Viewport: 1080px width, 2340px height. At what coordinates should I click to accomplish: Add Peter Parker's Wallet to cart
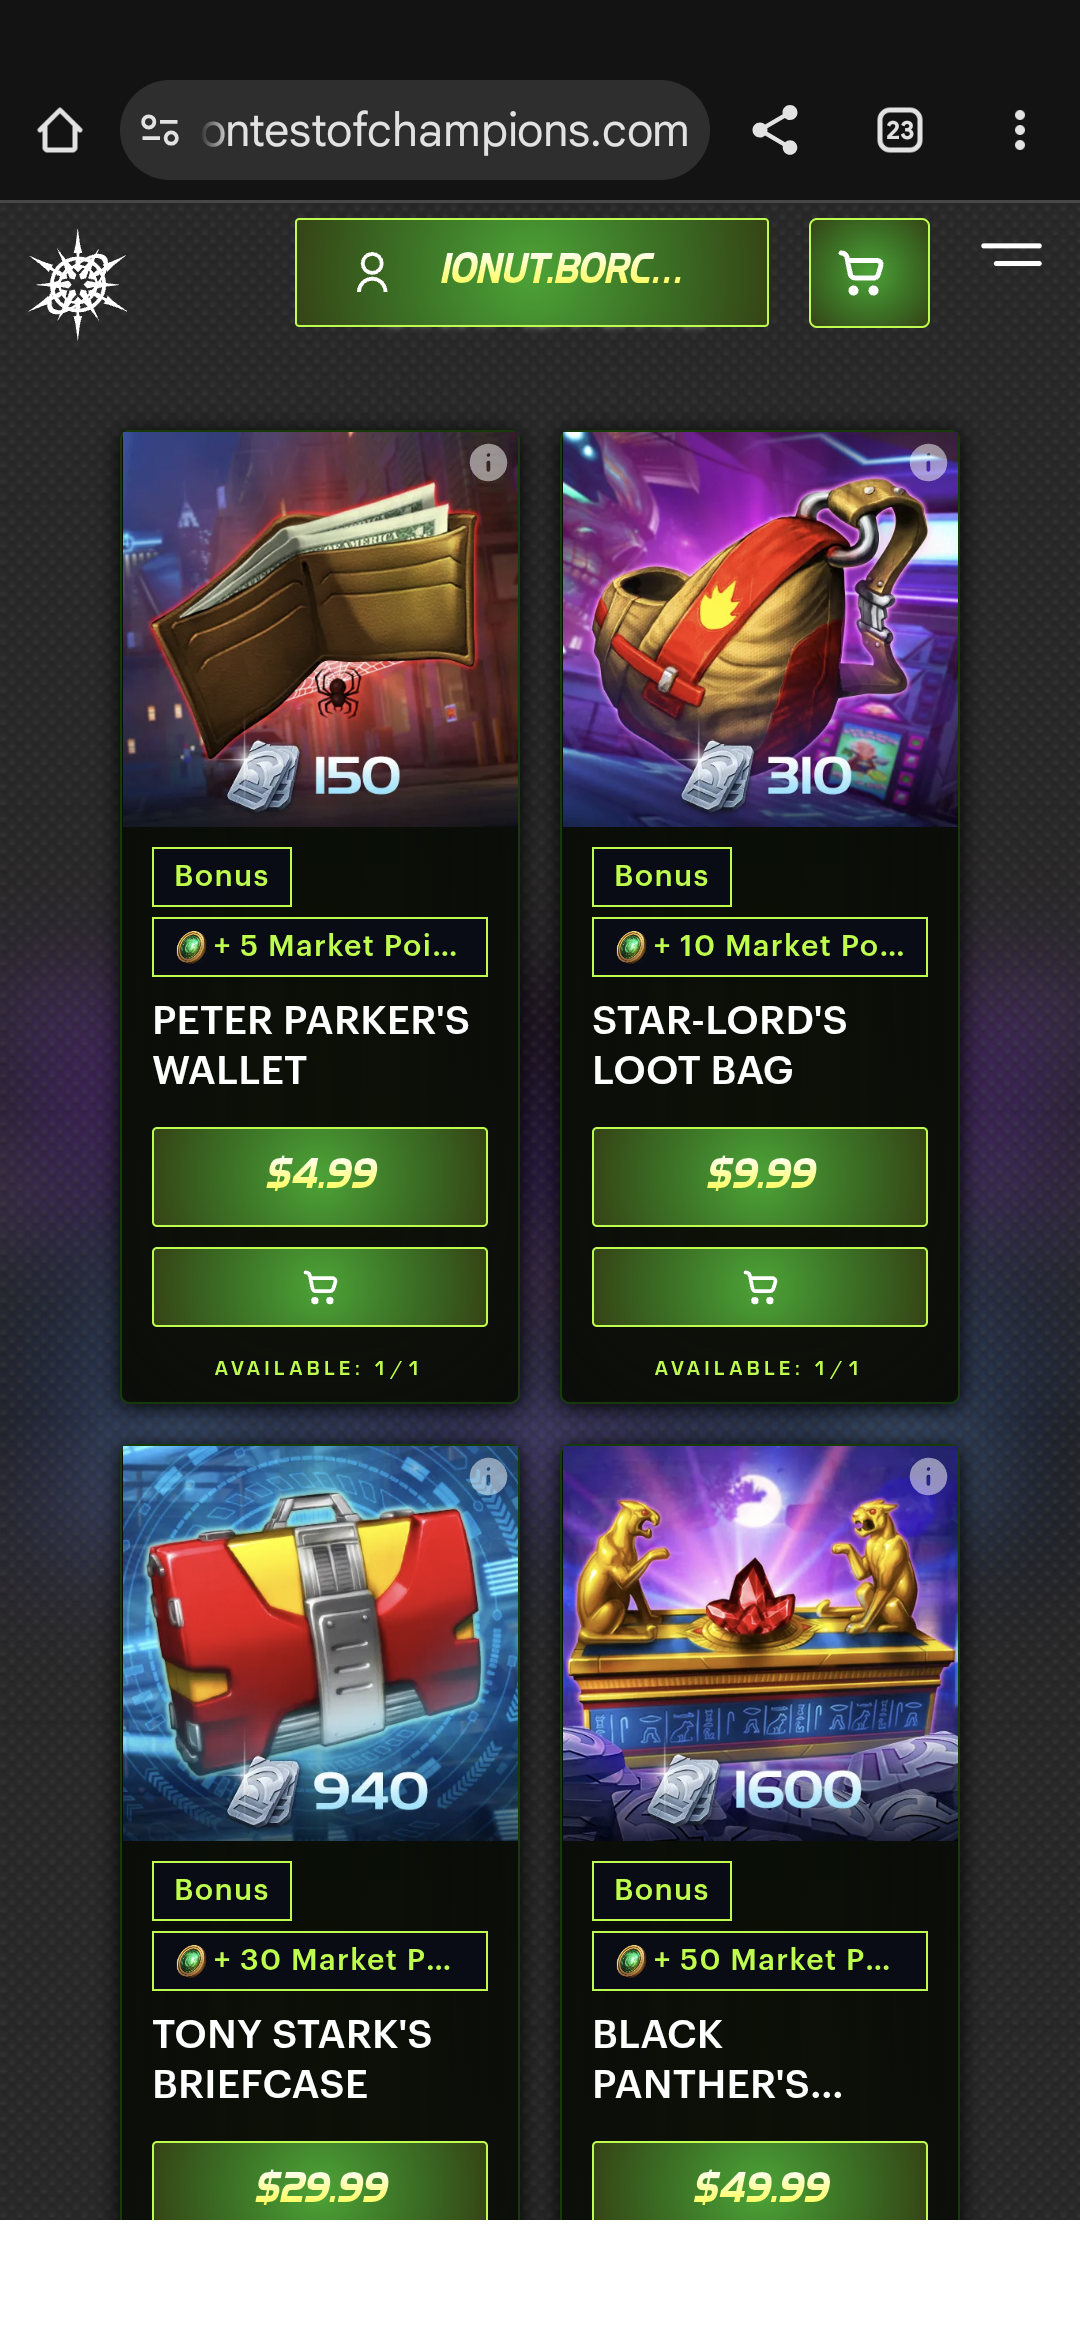pyautogui.click(x=320, y=1287)
